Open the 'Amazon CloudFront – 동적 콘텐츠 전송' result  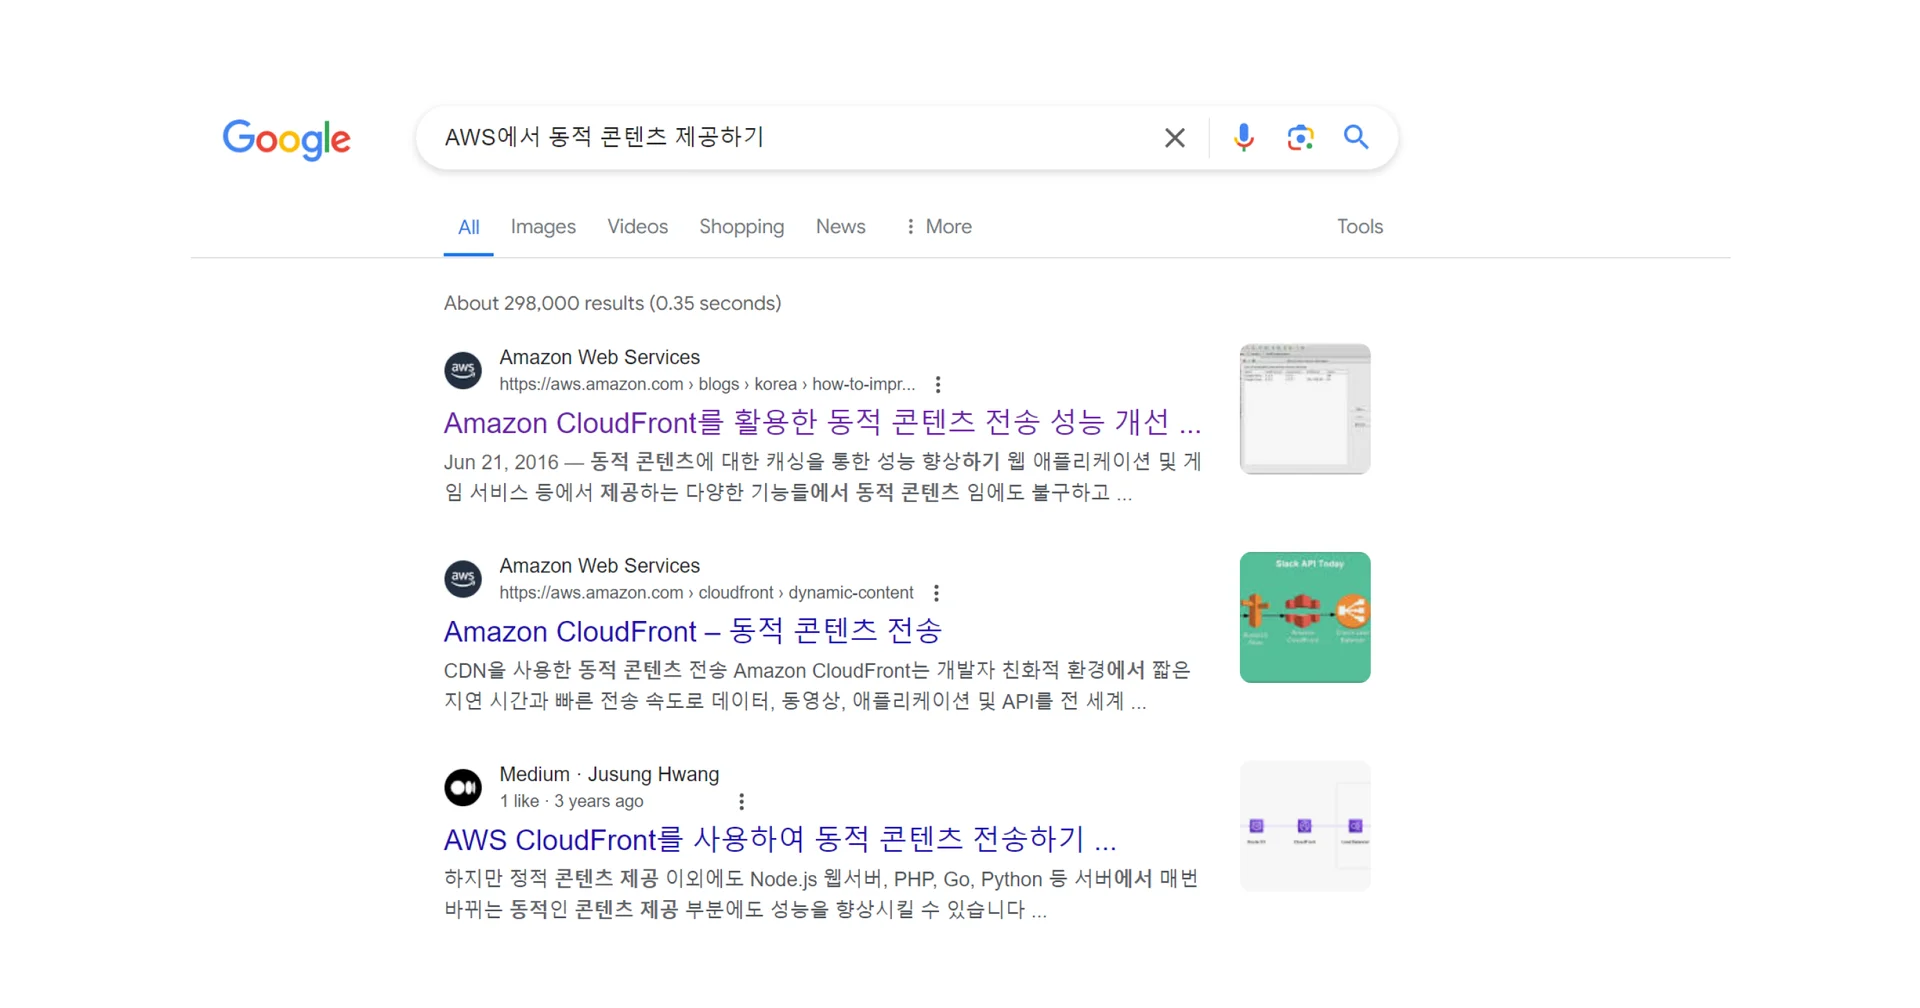(x=693, y=631)
